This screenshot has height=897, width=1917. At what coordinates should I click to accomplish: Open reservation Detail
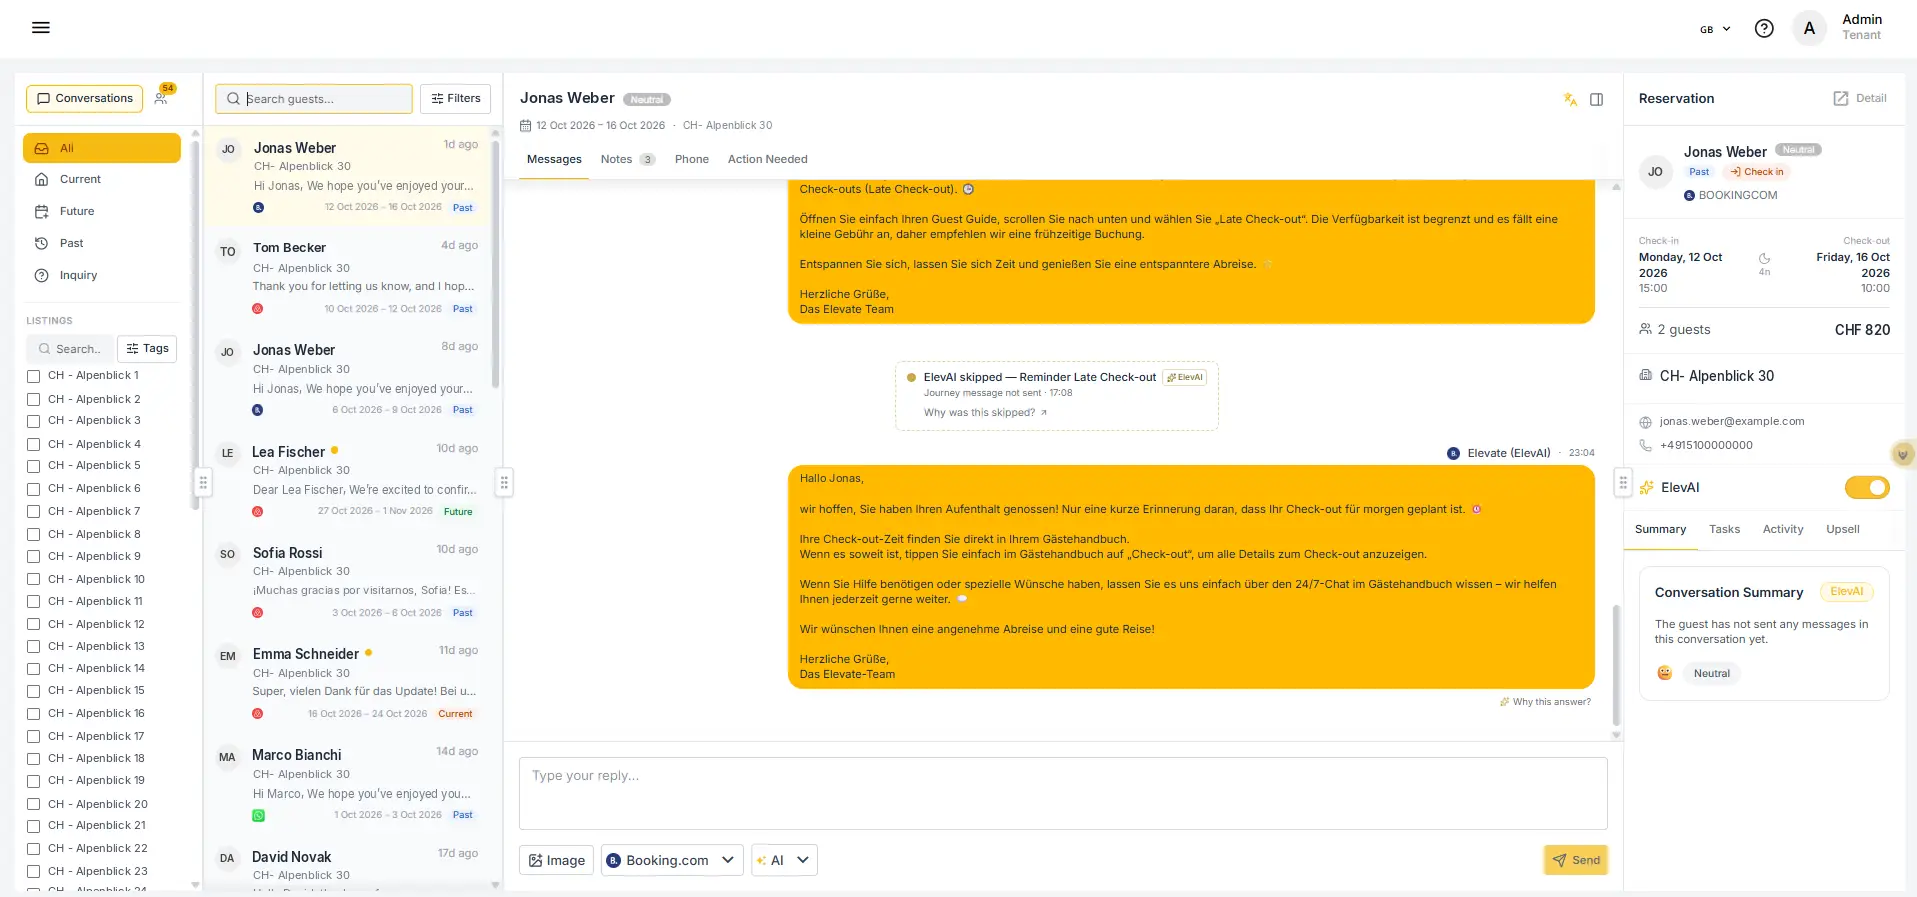1860,98
